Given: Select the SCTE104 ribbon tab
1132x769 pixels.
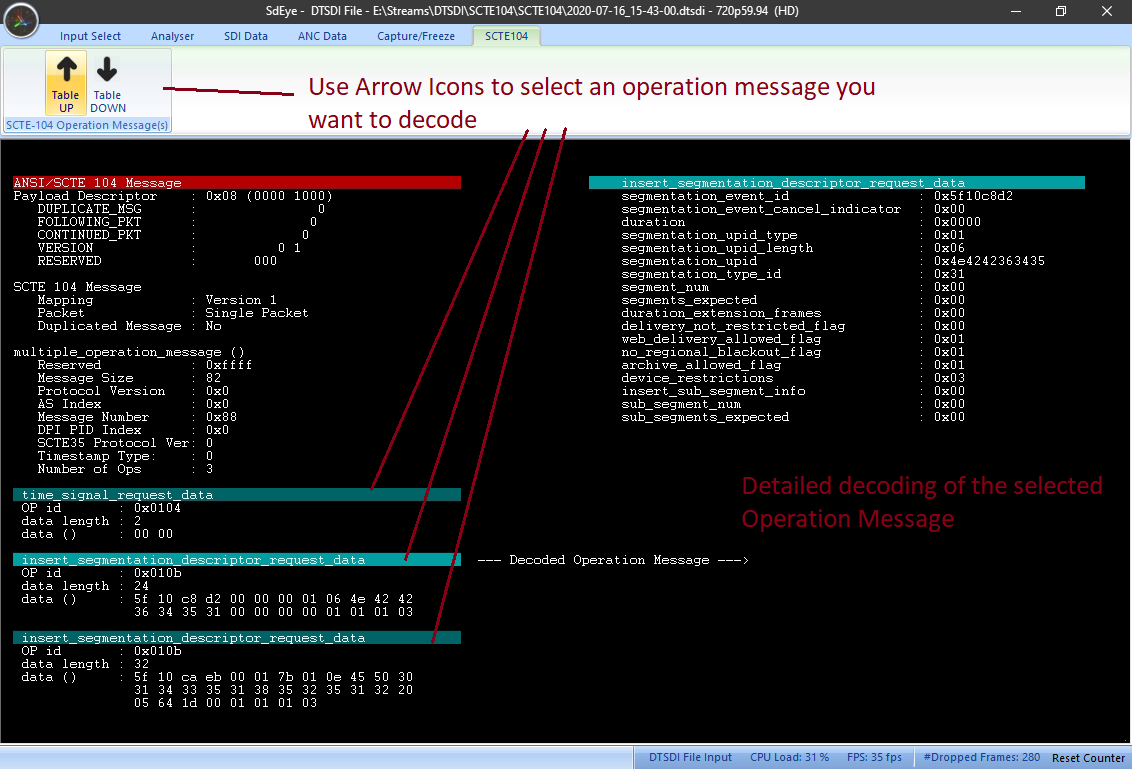Looking at the screenshot, I should [506, 36].
